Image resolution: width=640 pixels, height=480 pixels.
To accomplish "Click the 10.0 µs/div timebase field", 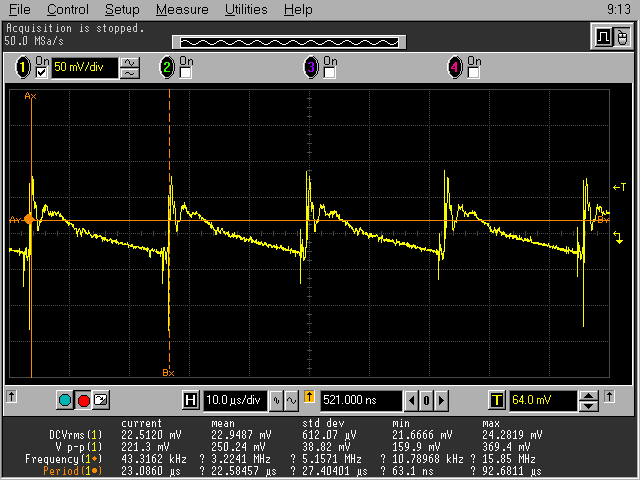I will (x=235, y=401).
